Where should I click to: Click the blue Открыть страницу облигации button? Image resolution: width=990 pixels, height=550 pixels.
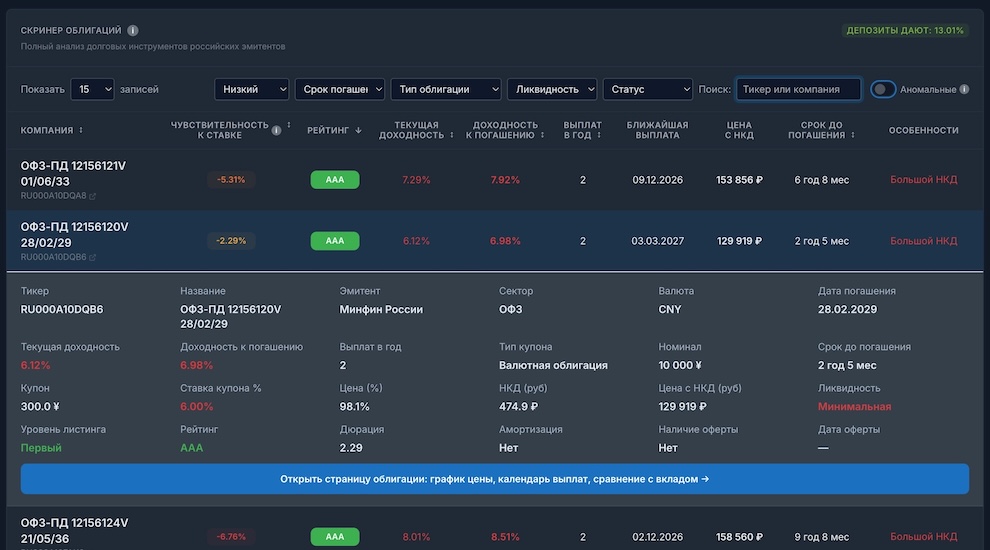(494, 479)
